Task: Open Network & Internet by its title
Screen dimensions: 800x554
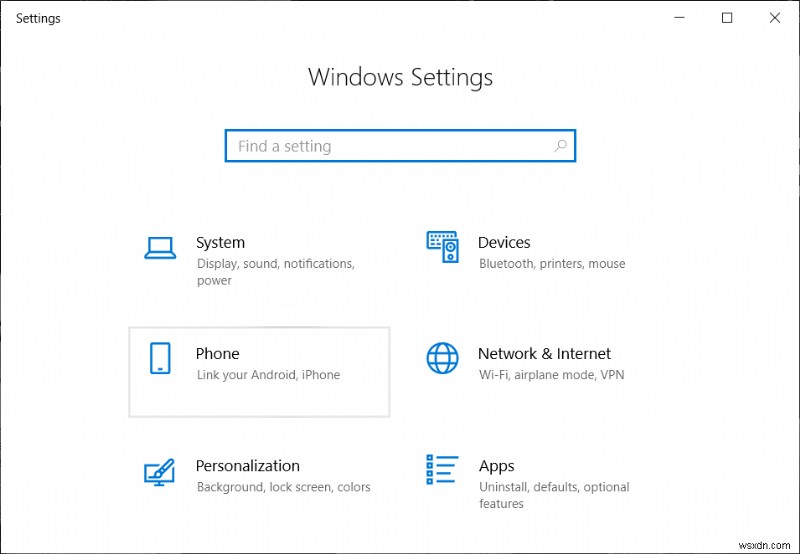Action: [544, 354]
